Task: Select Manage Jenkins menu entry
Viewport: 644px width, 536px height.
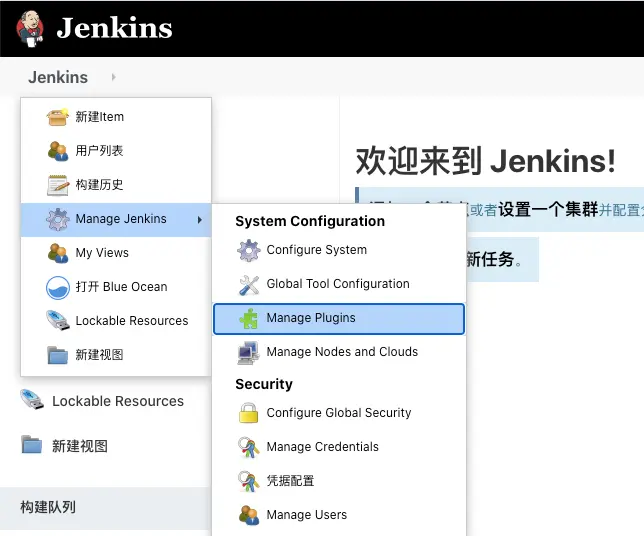Action: (116, 219)
